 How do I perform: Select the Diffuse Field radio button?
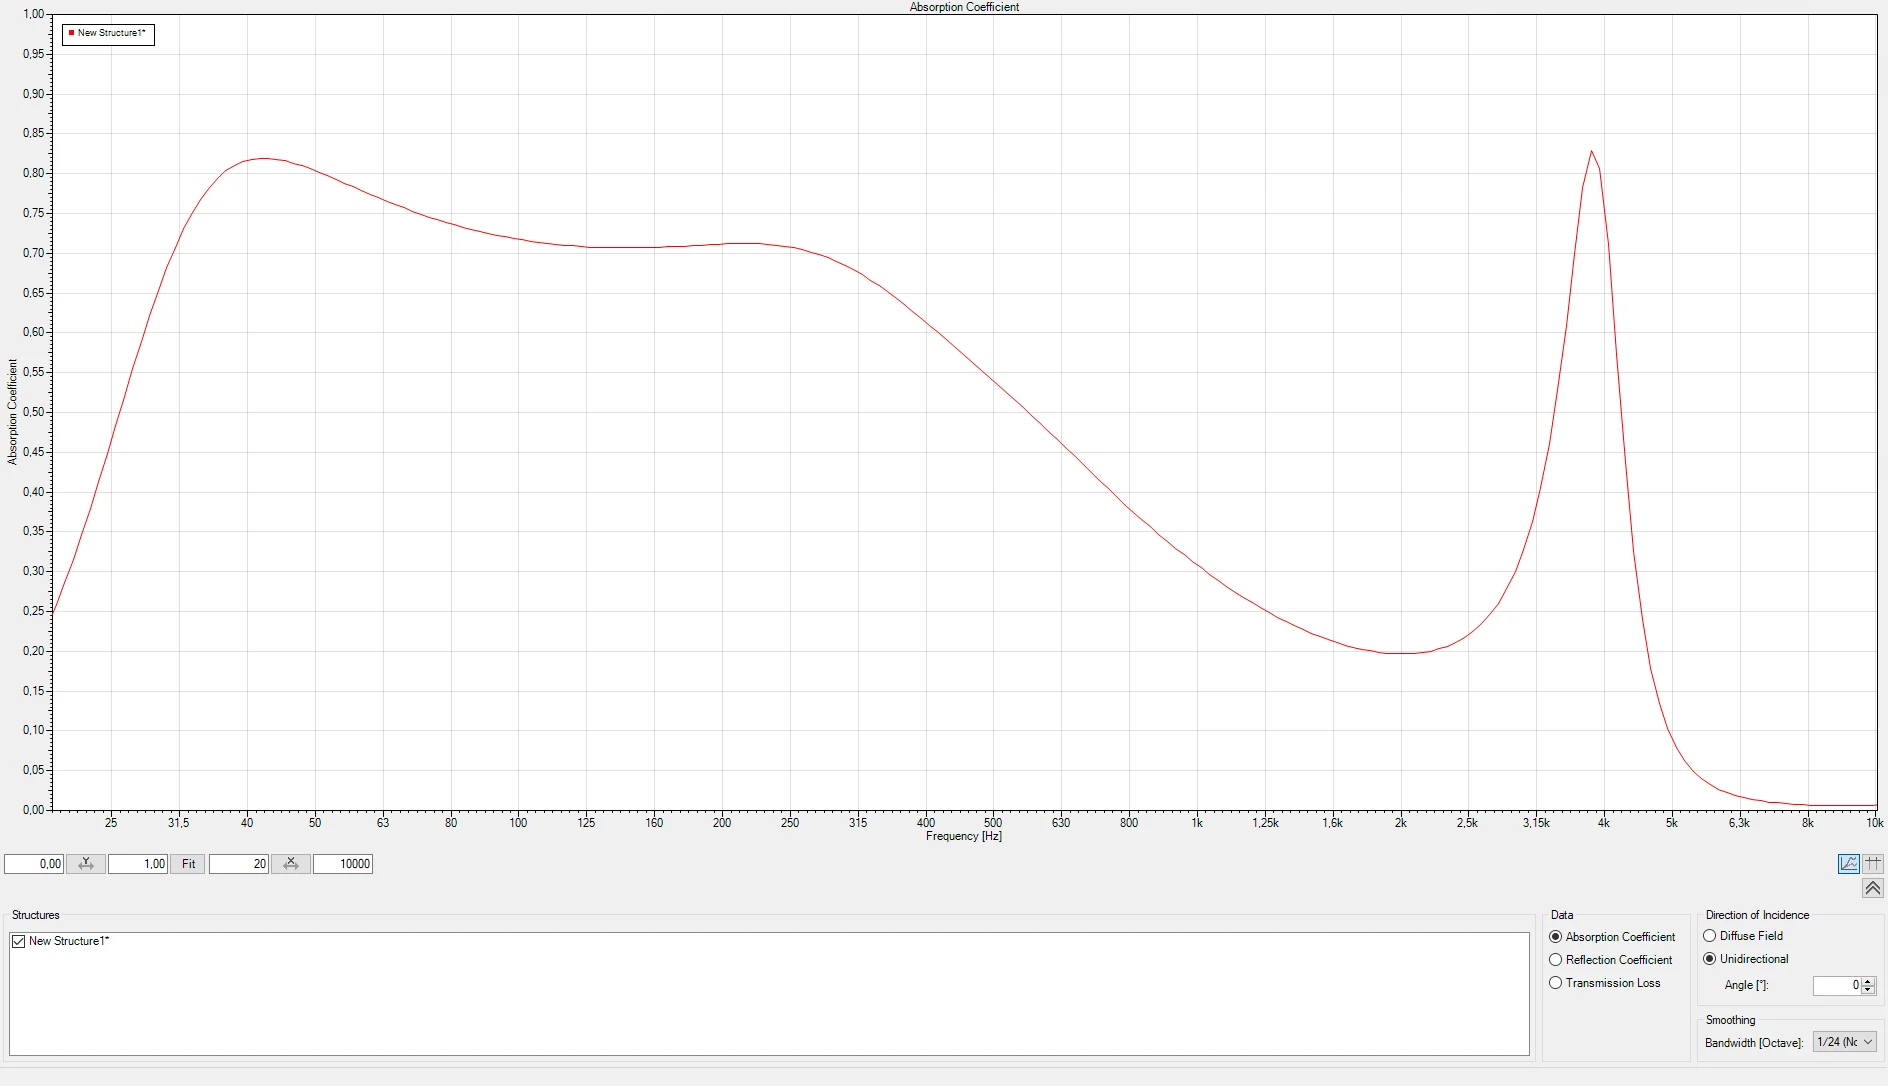tap(1709, 936)
